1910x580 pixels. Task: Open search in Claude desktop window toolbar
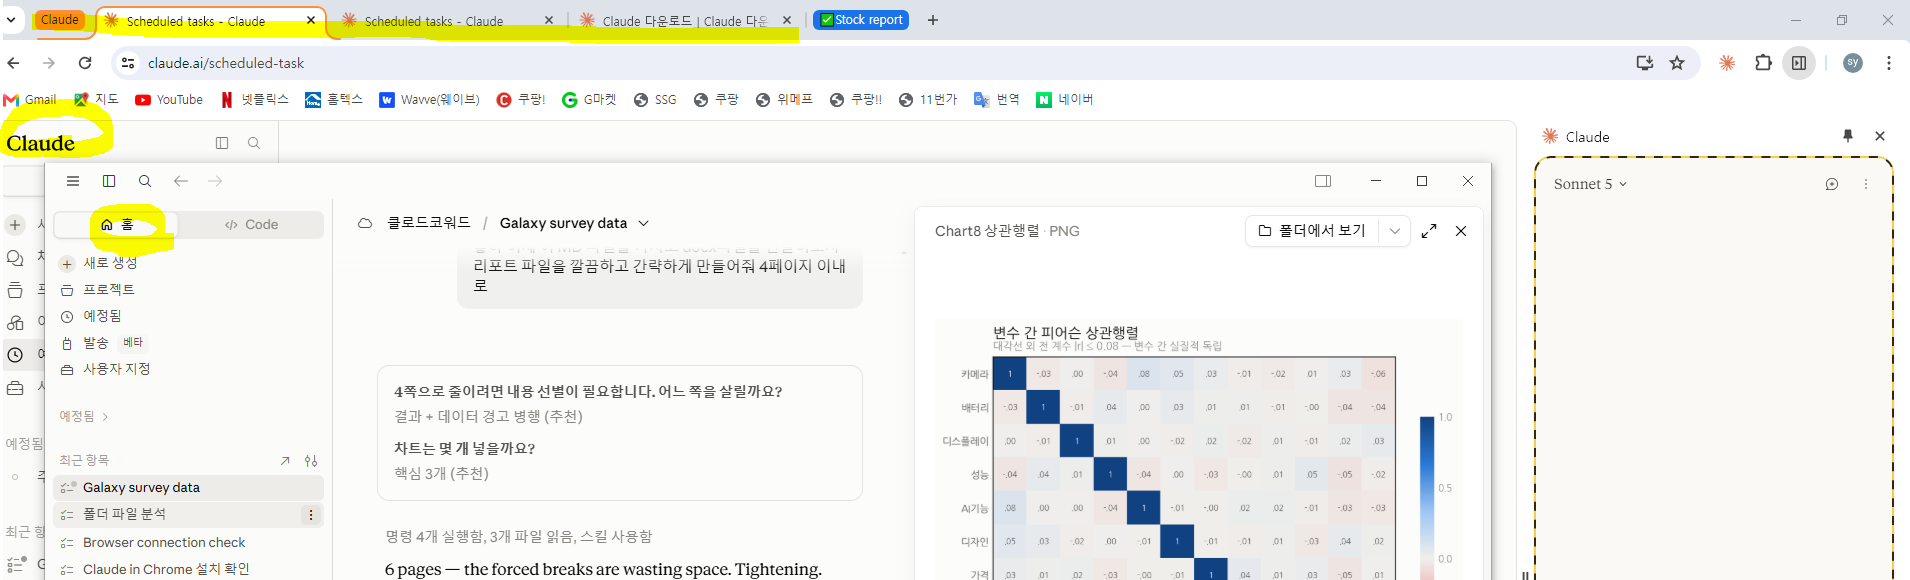coord(145,181)
